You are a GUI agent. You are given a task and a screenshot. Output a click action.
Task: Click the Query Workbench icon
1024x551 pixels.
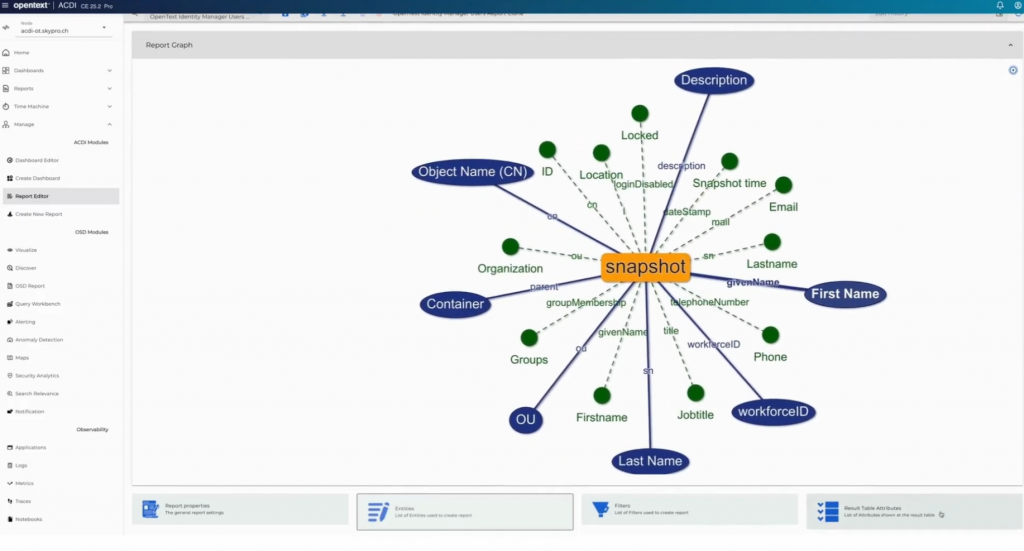click(10, 304)
